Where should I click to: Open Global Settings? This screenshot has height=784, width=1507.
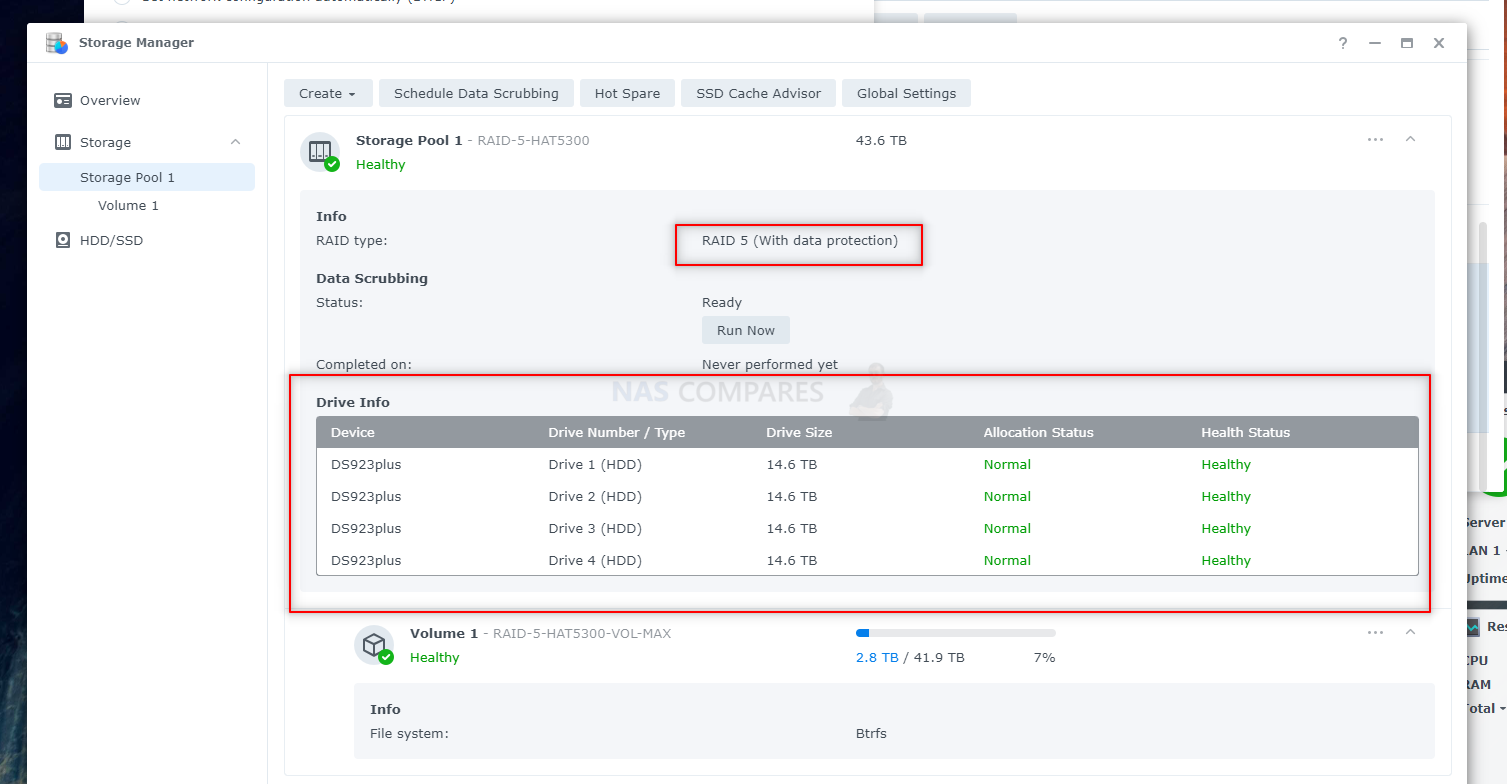906,93
